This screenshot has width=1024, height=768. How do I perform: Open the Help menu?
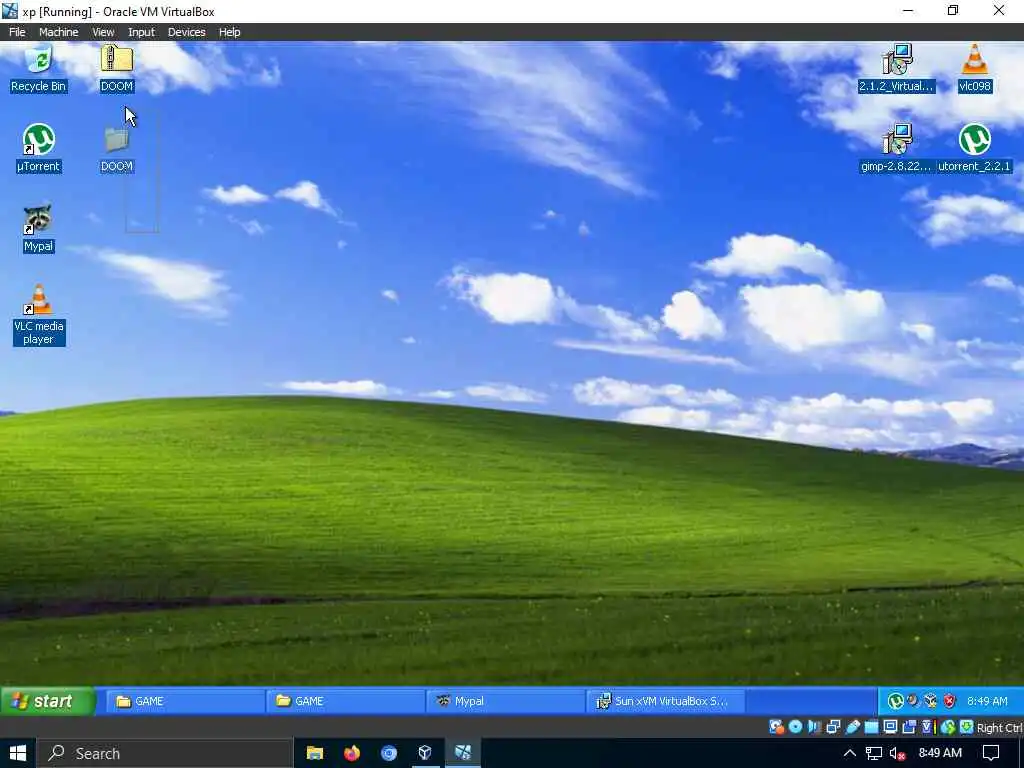229,32
